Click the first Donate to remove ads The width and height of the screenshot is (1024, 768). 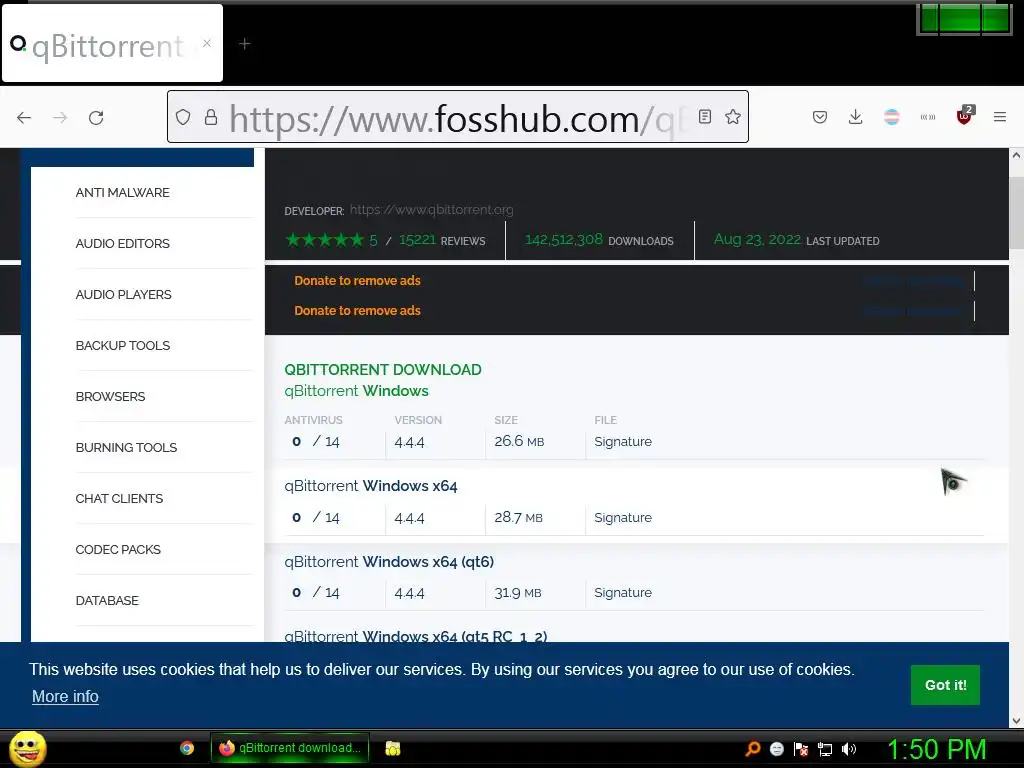coord(357,281)
